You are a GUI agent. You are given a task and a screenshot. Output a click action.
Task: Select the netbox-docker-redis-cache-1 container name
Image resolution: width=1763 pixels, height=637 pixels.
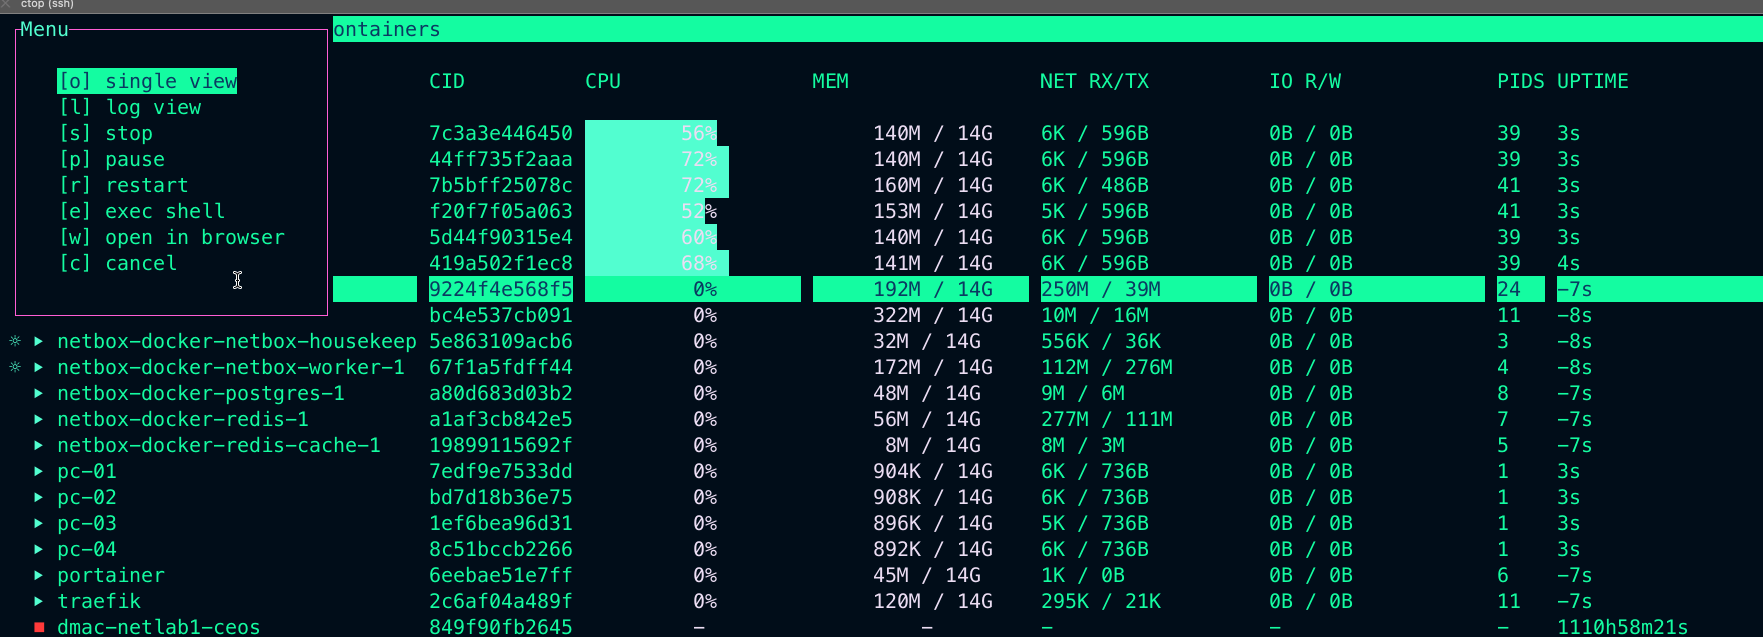(x=219, y=445)
